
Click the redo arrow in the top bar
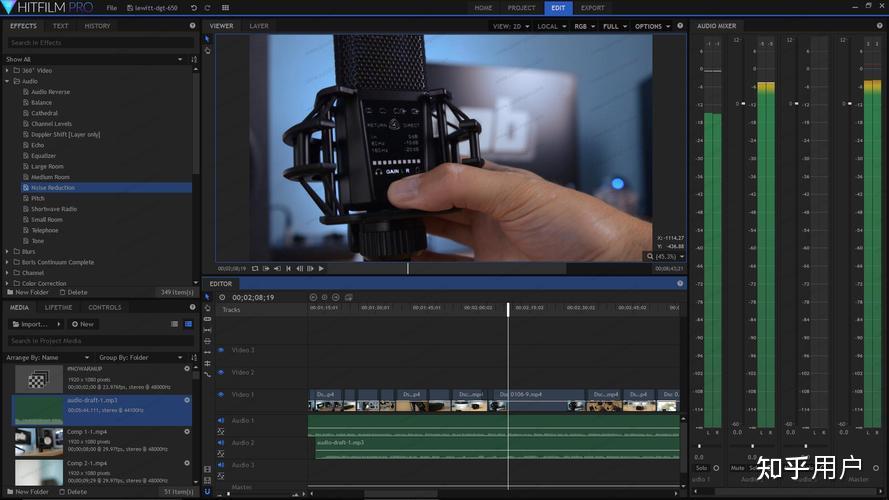coord(208,8)
